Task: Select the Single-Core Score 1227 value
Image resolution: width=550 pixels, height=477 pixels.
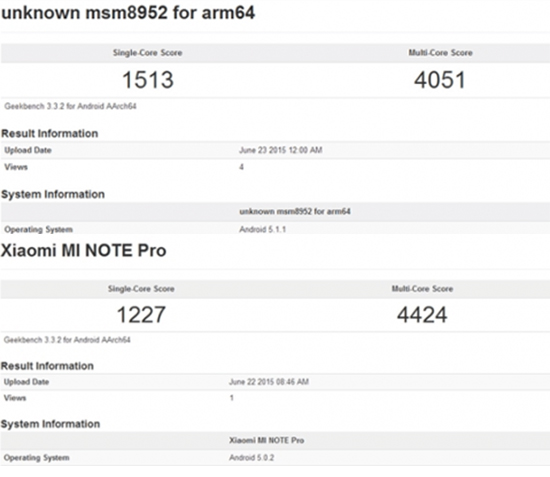Action: (x=141, y=314)
